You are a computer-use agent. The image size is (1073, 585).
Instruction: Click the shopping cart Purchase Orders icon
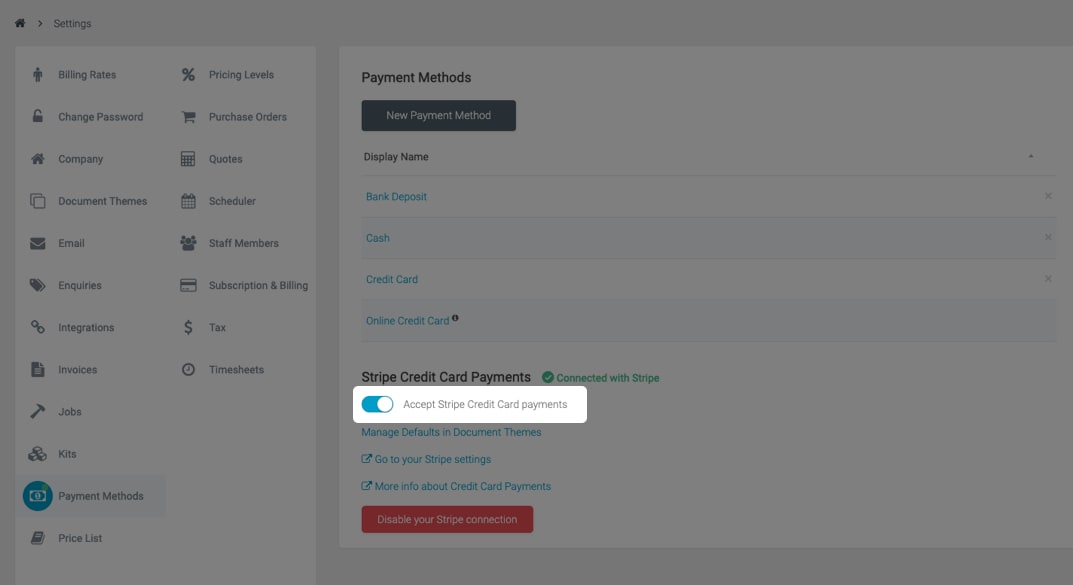tap(188, 117)
